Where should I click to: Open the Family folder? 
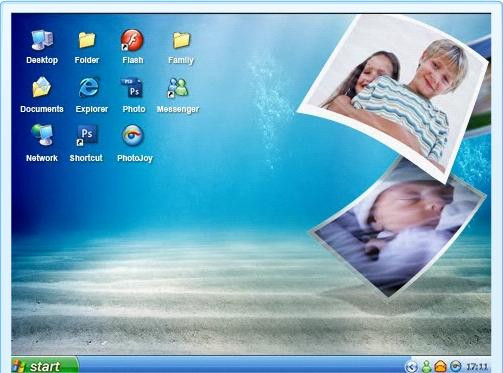(181, 40)
